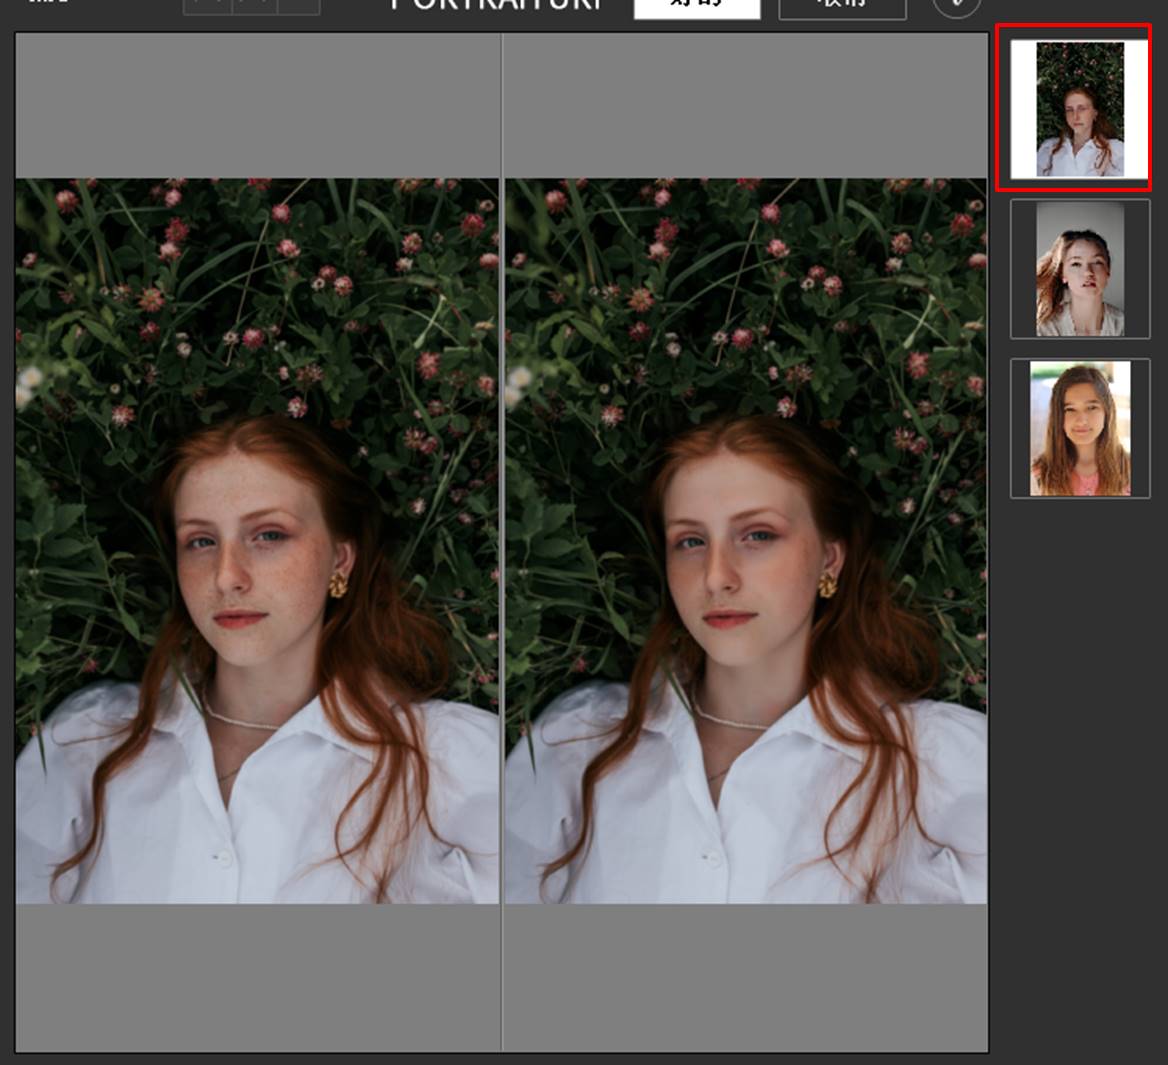Click the first segment of the top toolbar group
Viewport: 1168px width, 1065px height.
[x=207, y=6]
